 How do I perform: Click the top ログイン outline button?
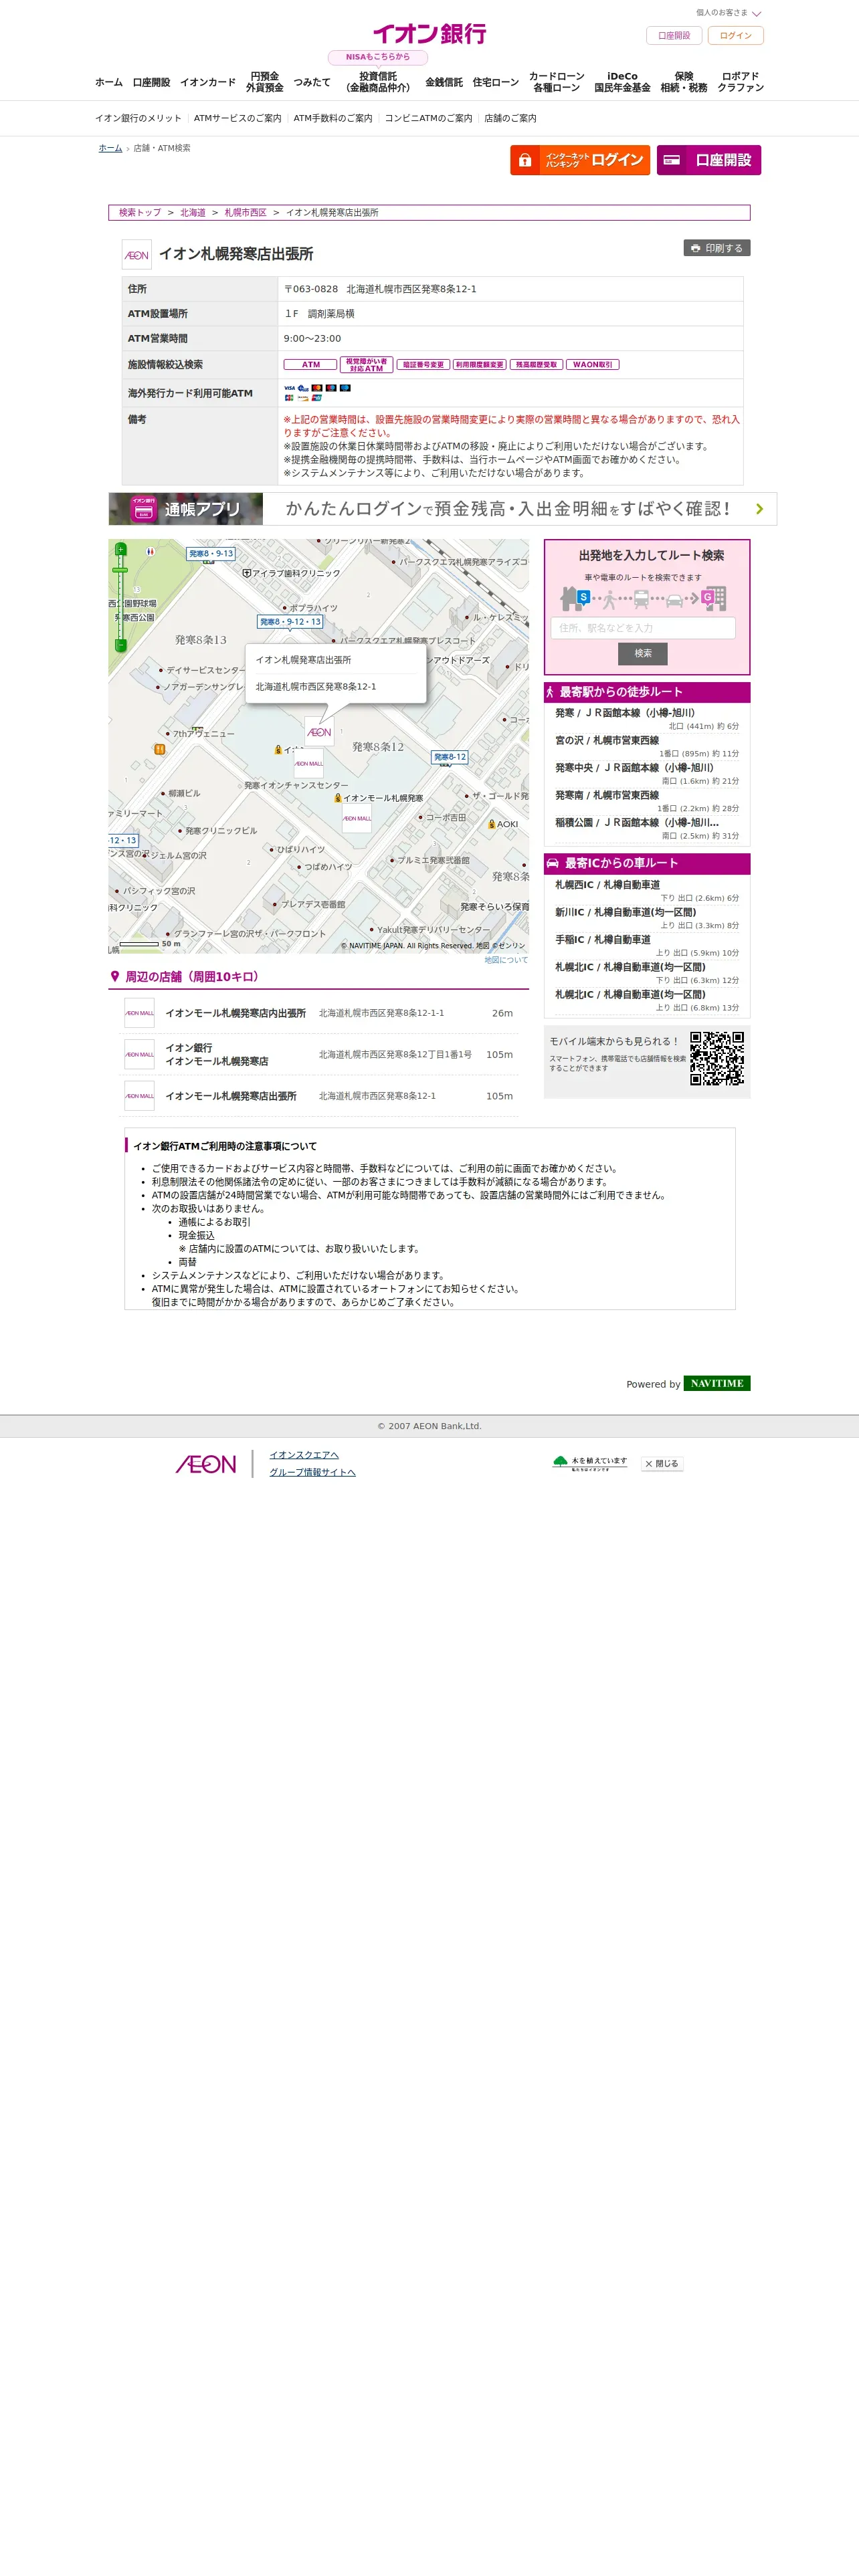(x=736, y=36)
